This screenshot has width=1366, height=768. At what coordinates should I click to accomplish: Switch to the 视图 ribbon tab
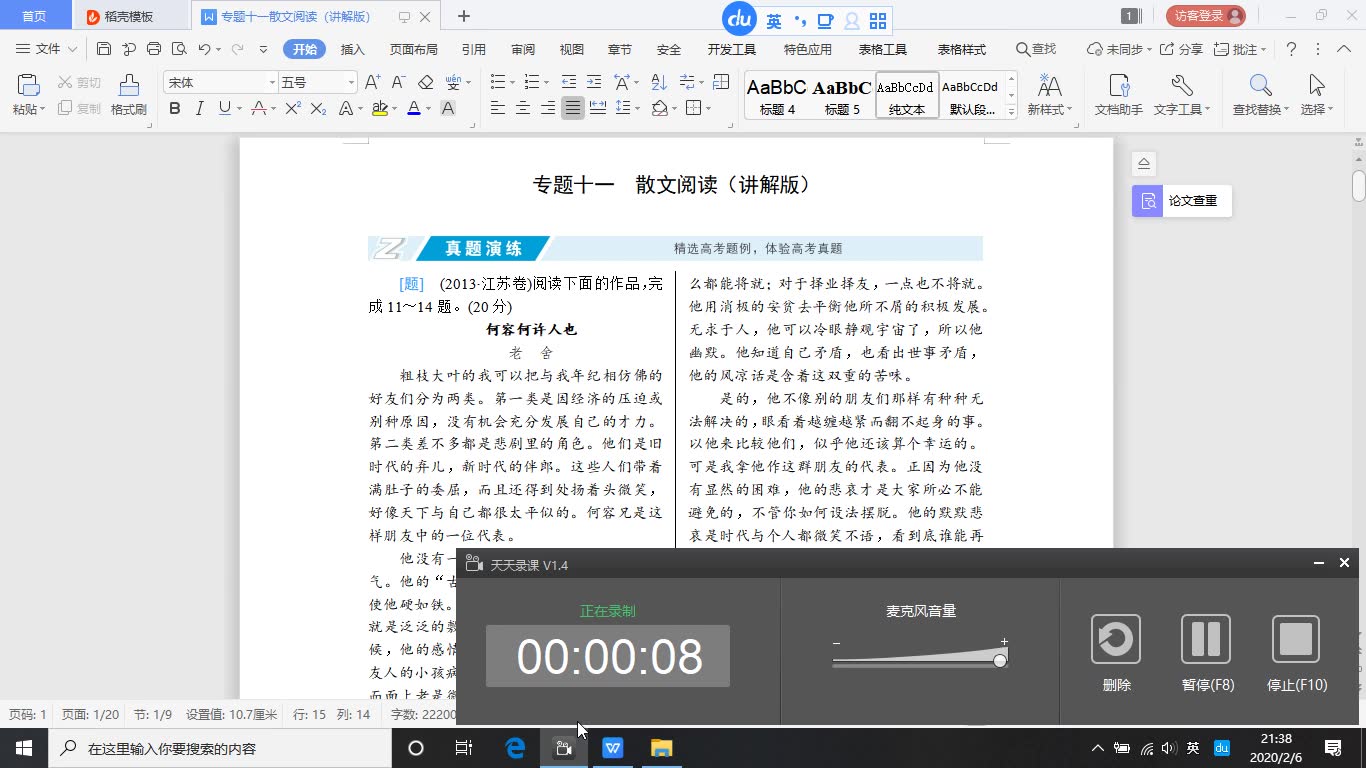(x=572, y=49)
